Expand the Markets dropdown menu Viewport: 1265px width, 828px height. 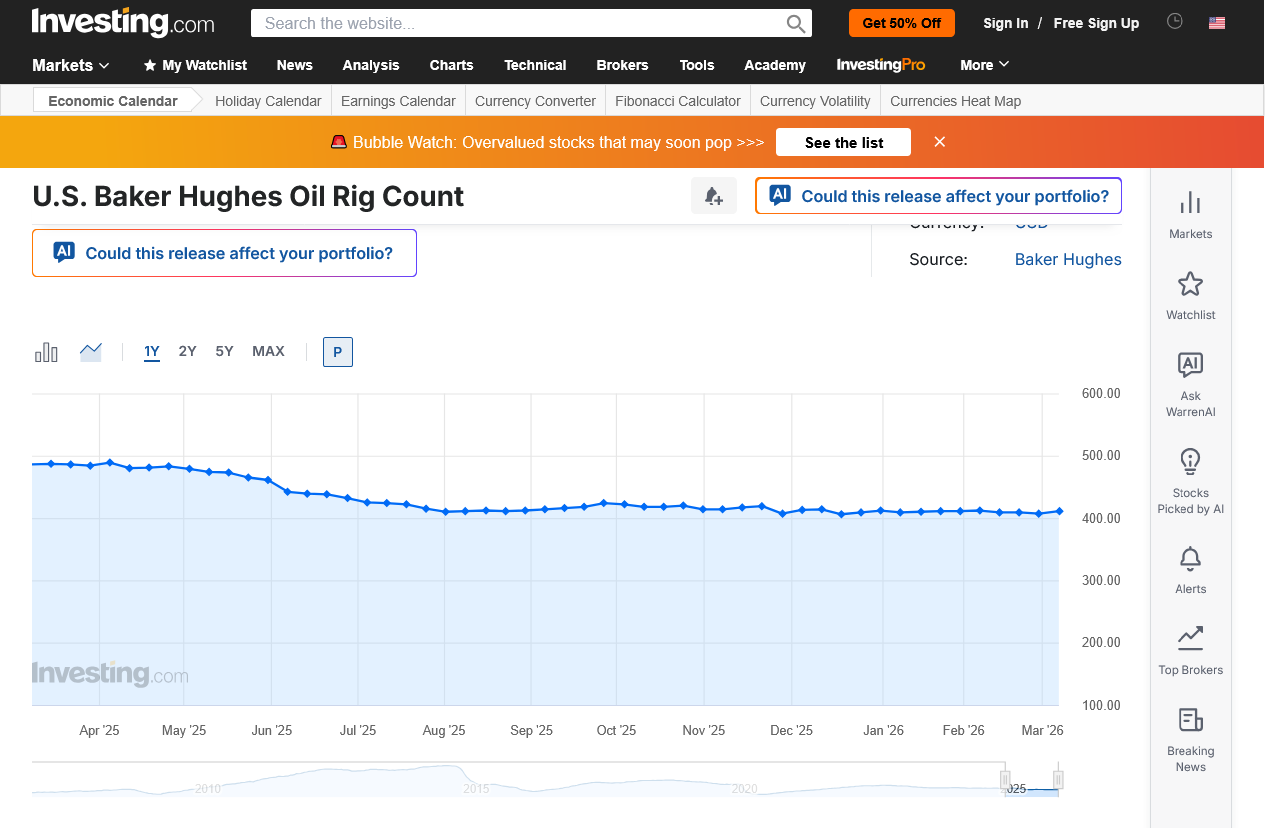pyautogui.click(x=70, y=65)
